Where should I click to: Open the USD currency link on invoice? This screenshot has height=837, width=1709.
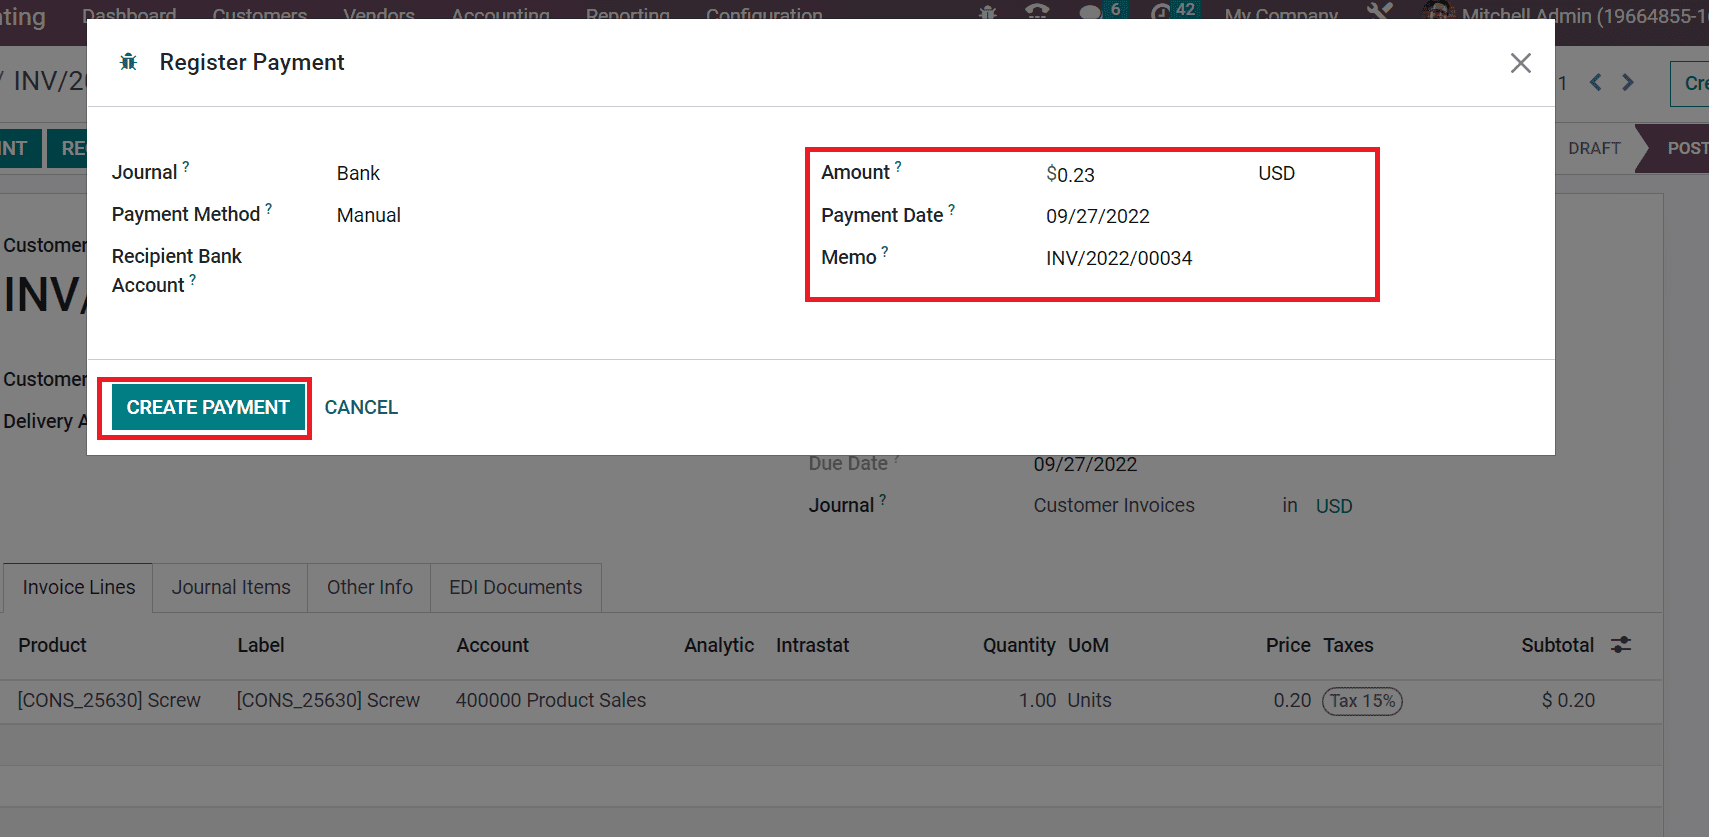(1334, 506)
